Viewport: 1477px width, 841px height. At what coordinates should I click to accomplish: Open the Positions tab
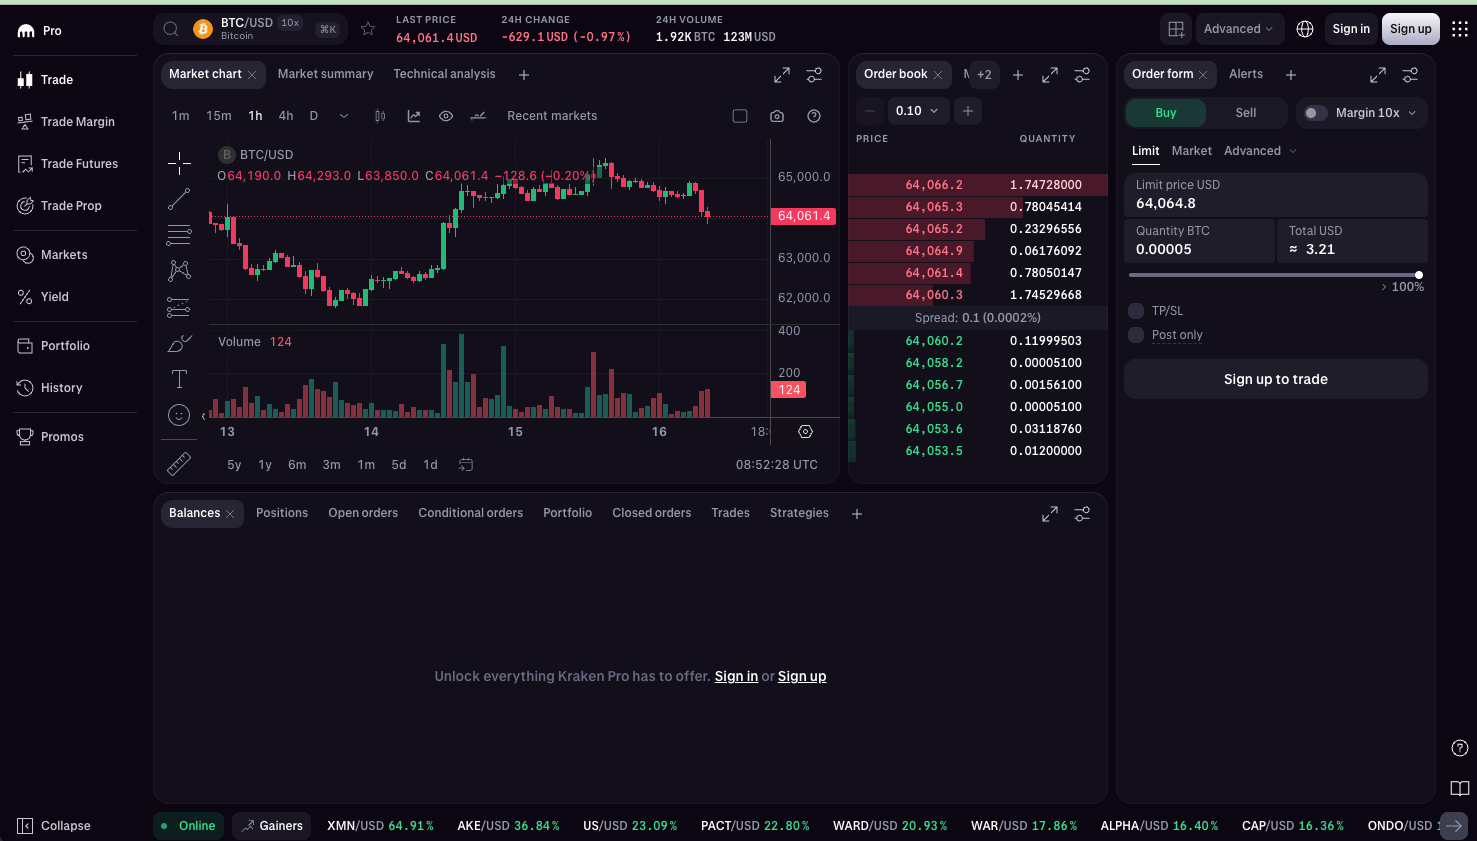[282, 513]
